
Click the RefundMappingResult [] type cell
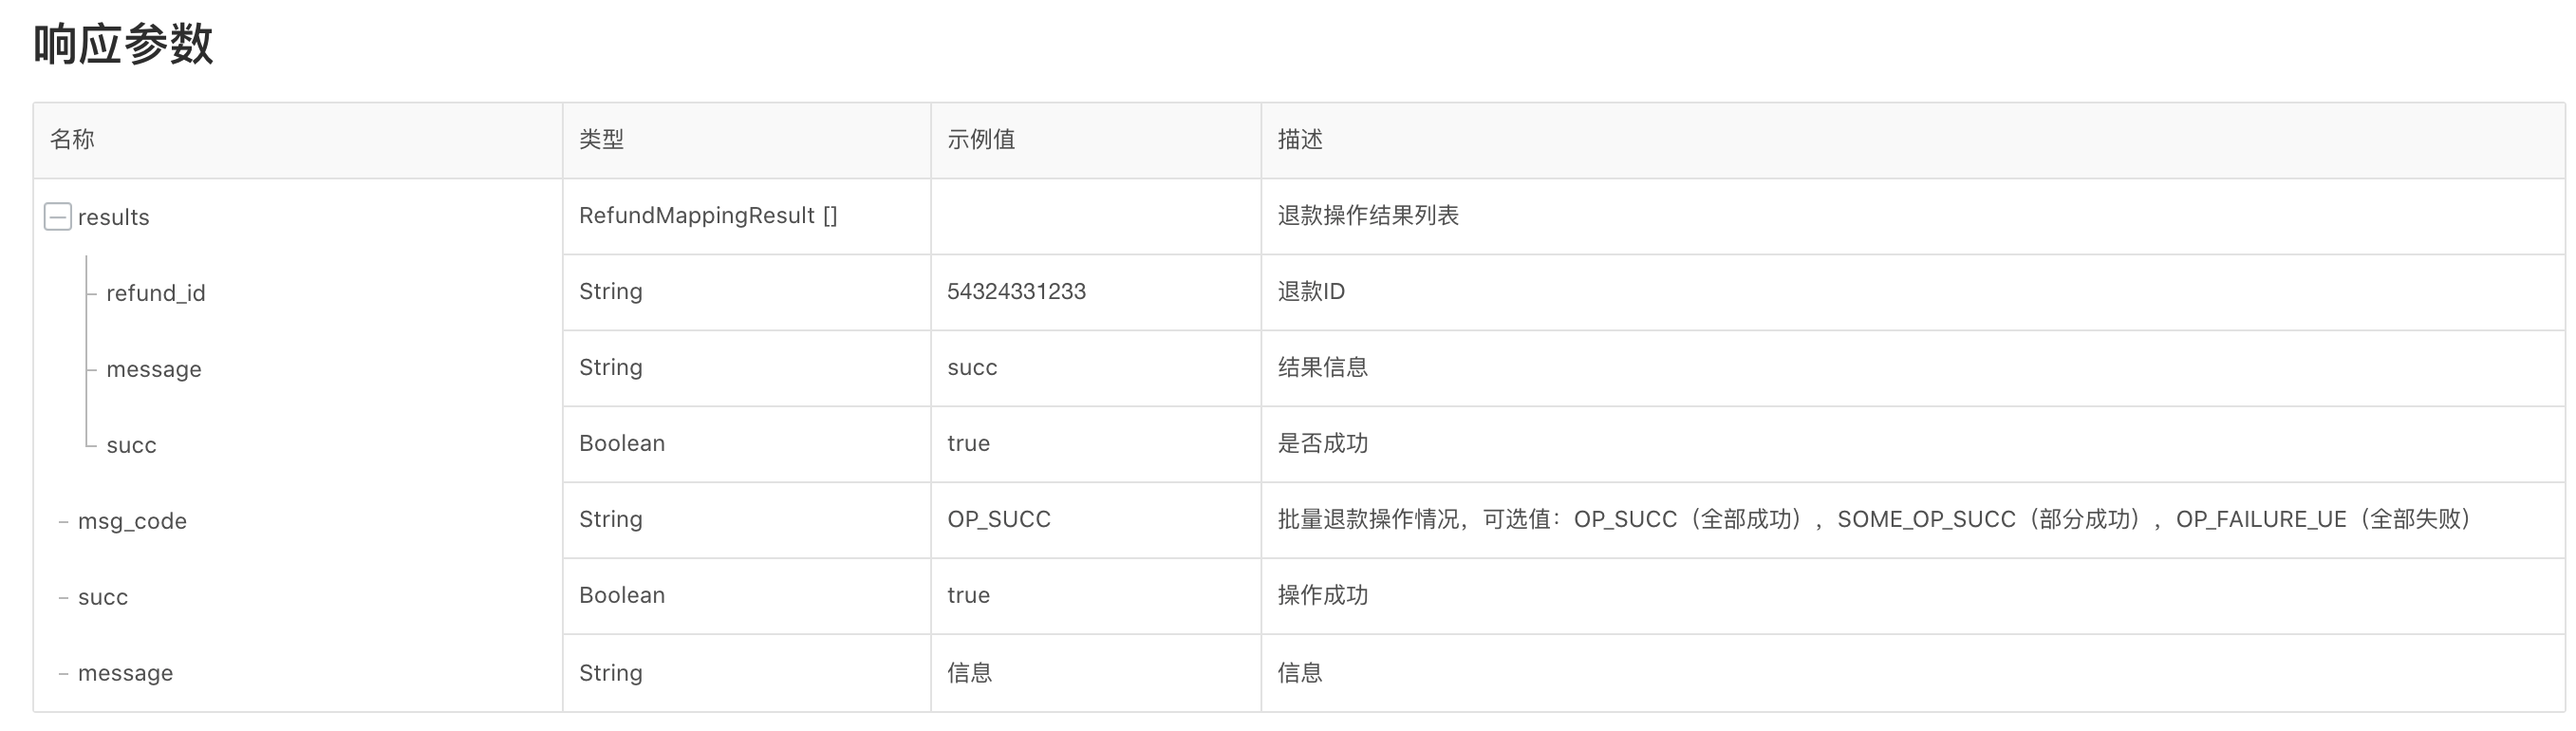coord(708,215)
